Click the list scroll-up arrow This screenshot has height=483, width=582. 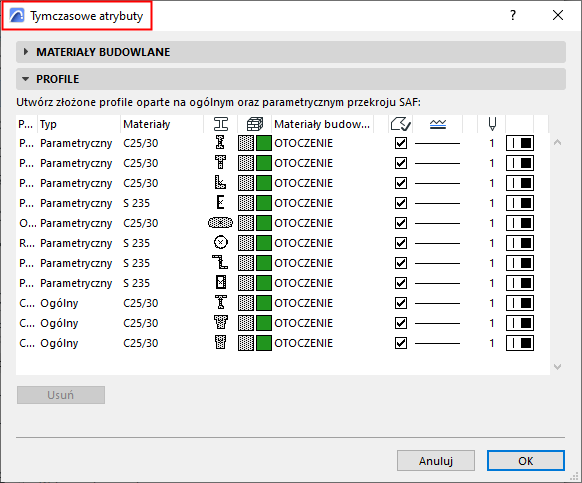tap(557, 143)
